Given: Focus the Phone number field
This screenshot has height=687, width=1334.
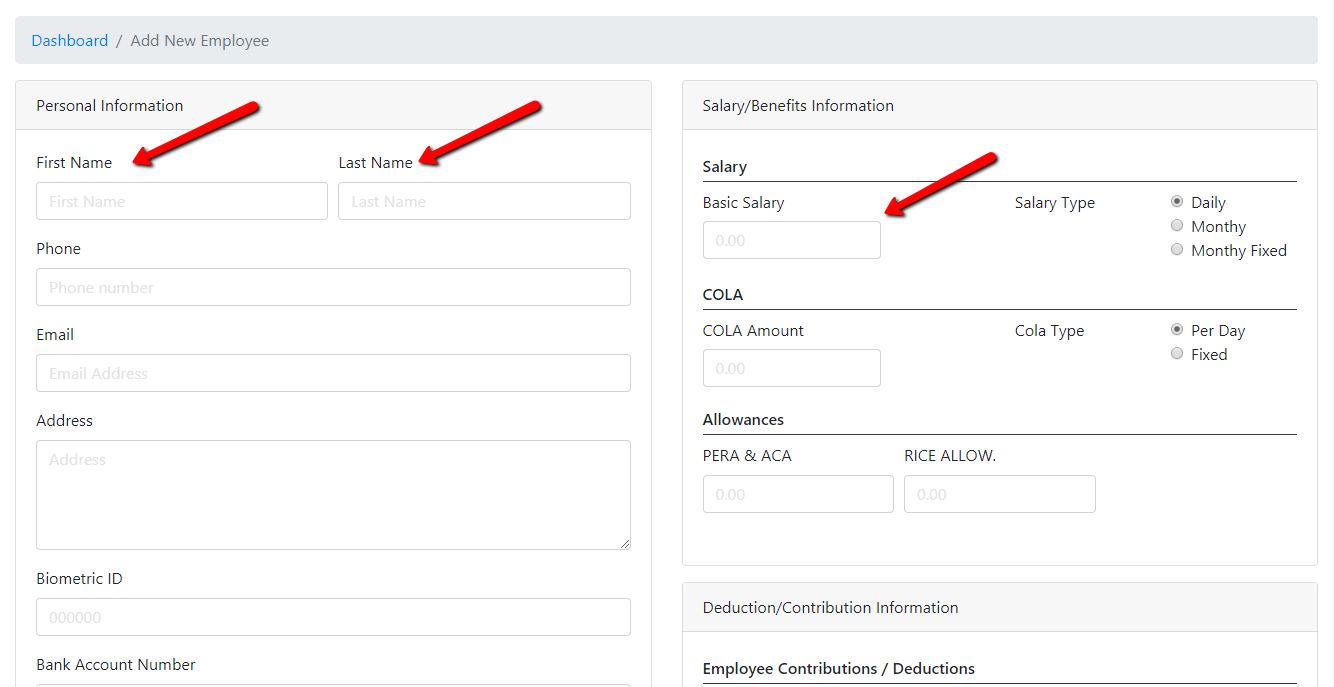Looking at the screenshot, I should pyautogui.click(x=333, y=287).
